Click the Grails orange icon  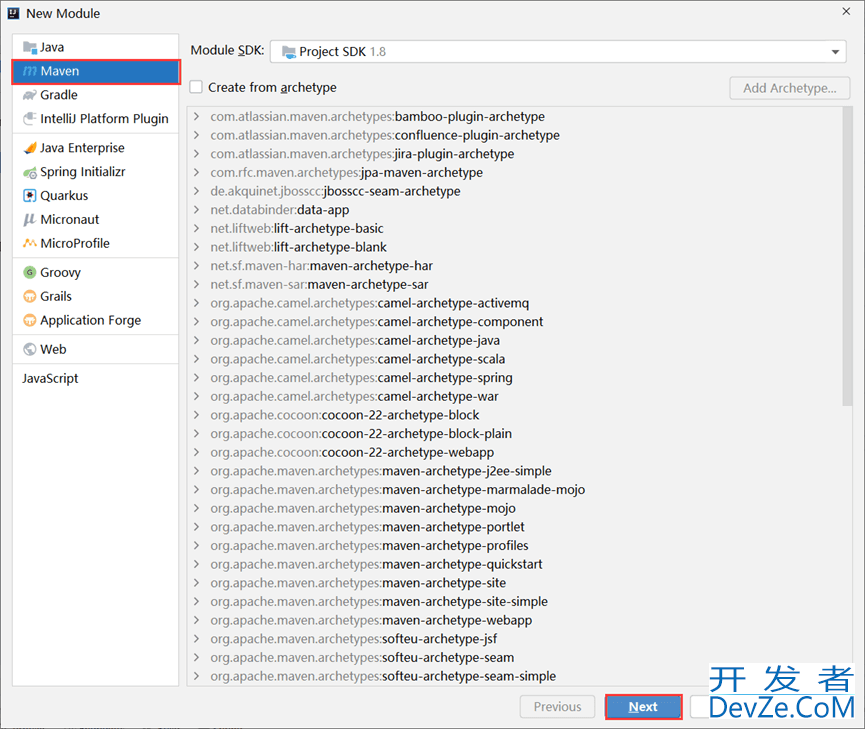(30, 296)
